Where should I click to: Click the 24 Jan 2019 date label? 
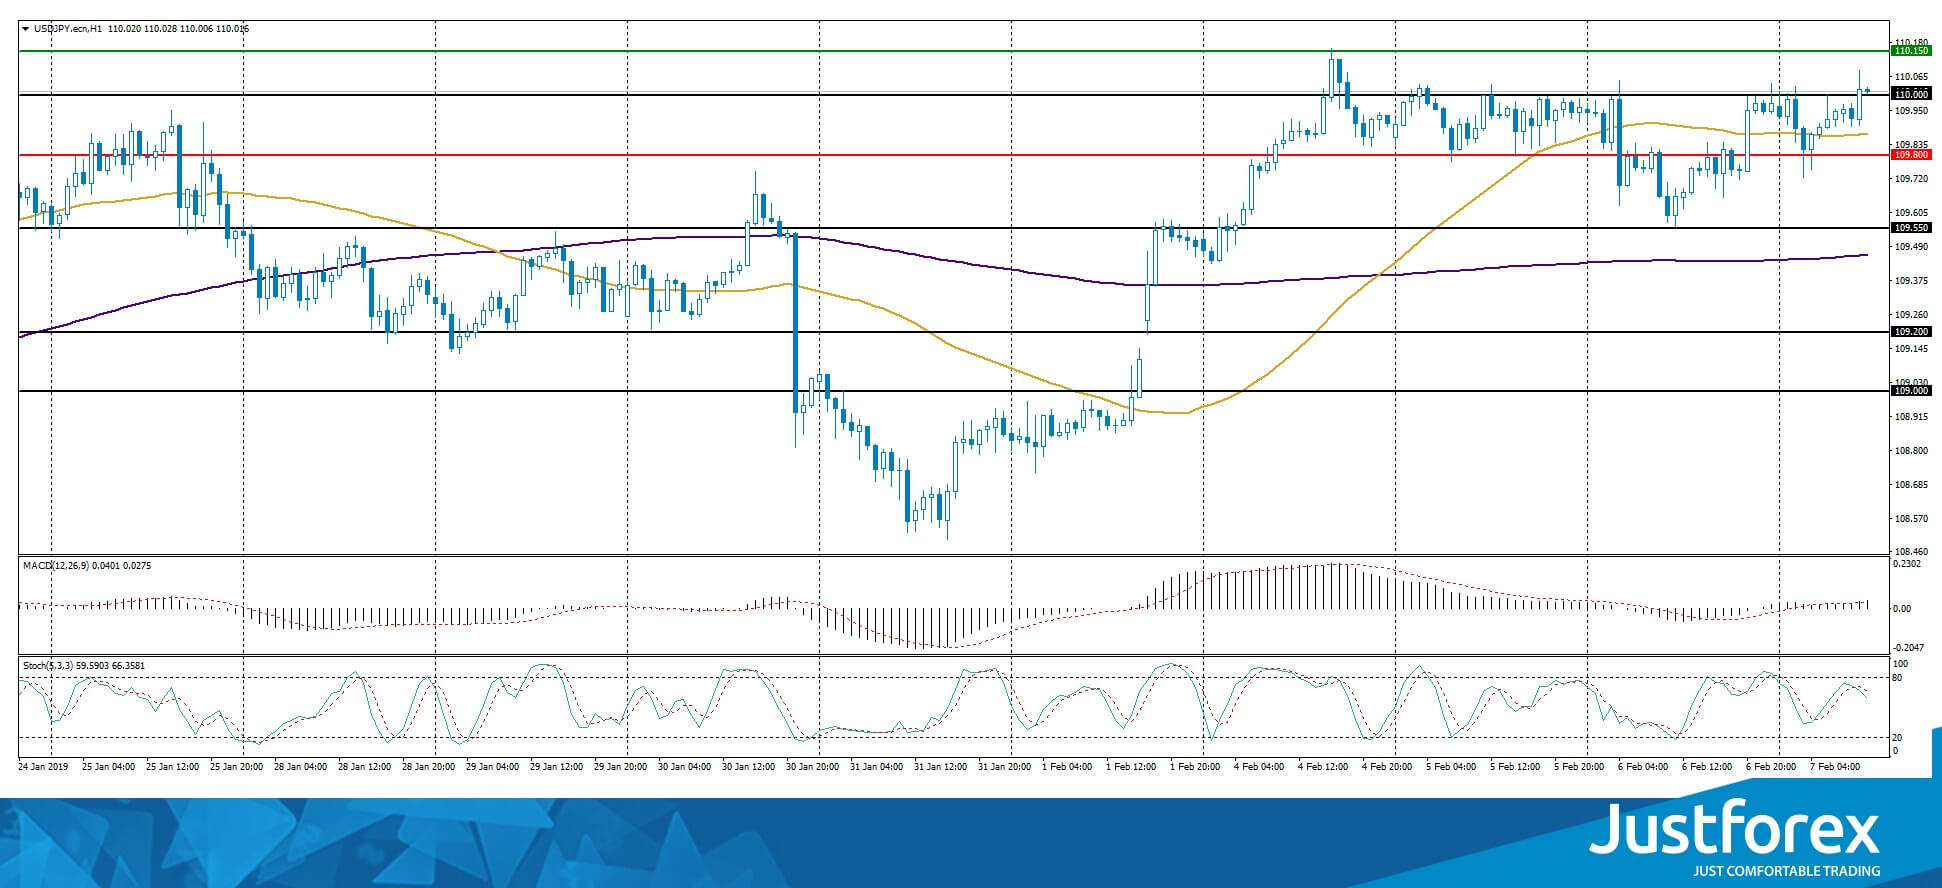coord(43,767)
